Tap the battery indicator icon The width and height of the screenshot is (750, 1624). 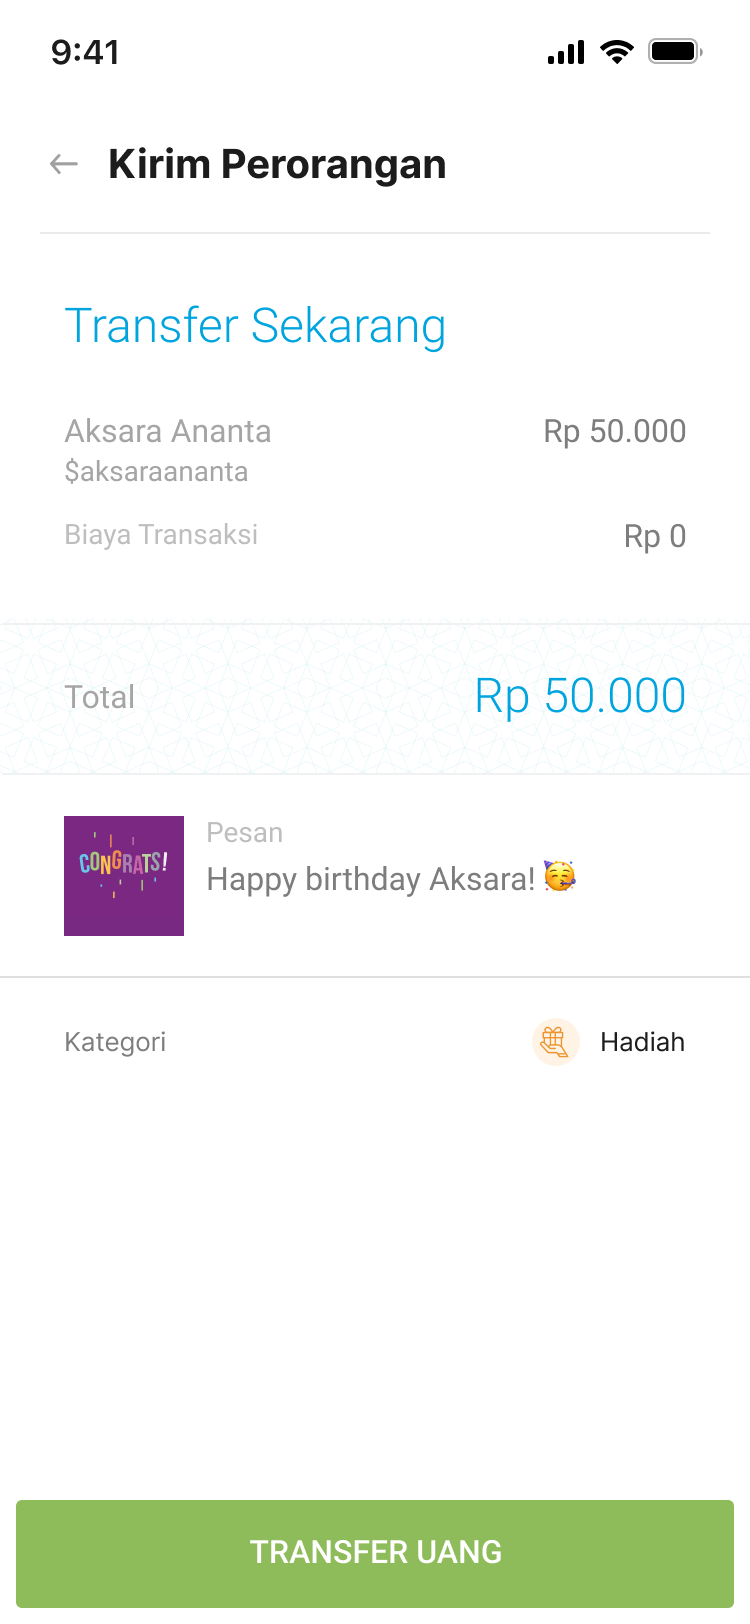[x=675, y=52]
